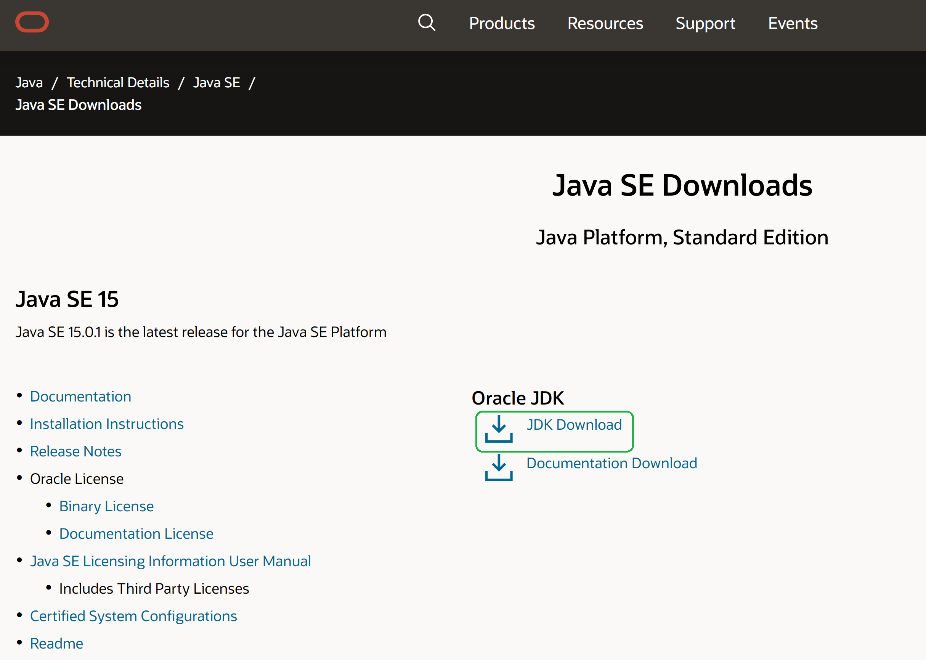Screen dimensions: 926x660
Task: Open the Documentation License link
Action: point(136,534)
